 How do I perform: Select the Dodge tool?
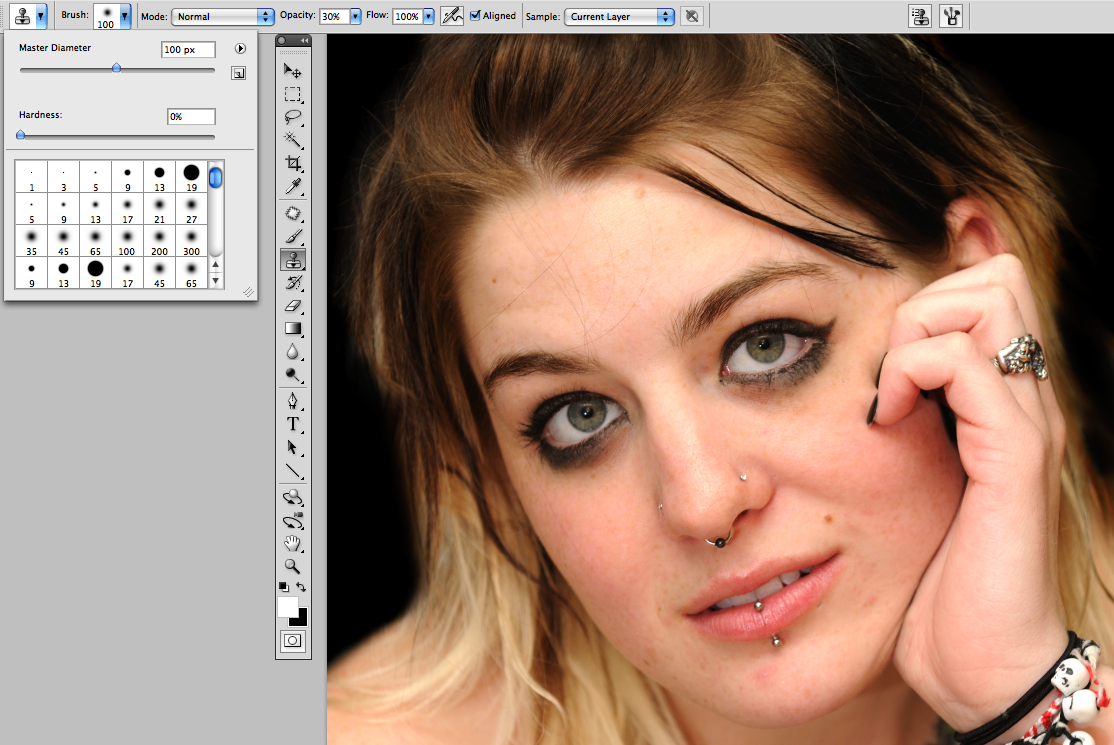click(x=293, y=374)
